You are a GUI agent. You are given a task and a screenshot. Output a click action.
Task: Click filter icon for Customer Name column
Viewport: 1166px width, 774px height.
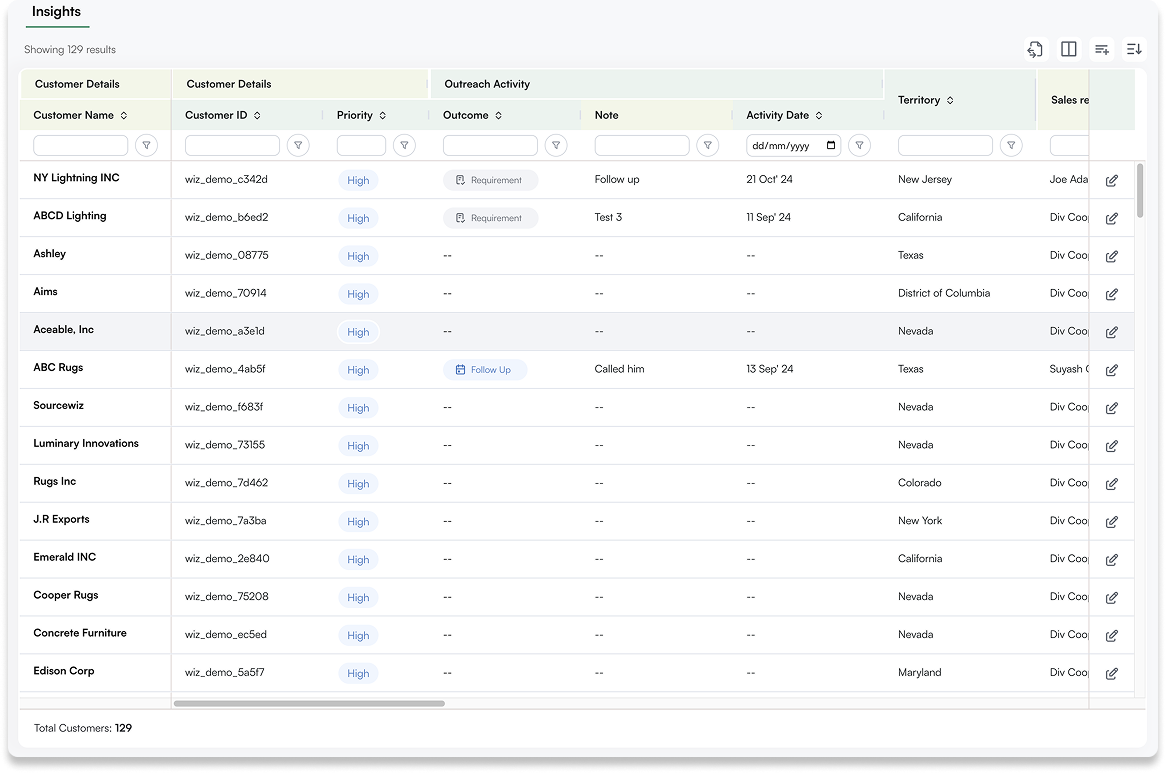tap(147, 146)
